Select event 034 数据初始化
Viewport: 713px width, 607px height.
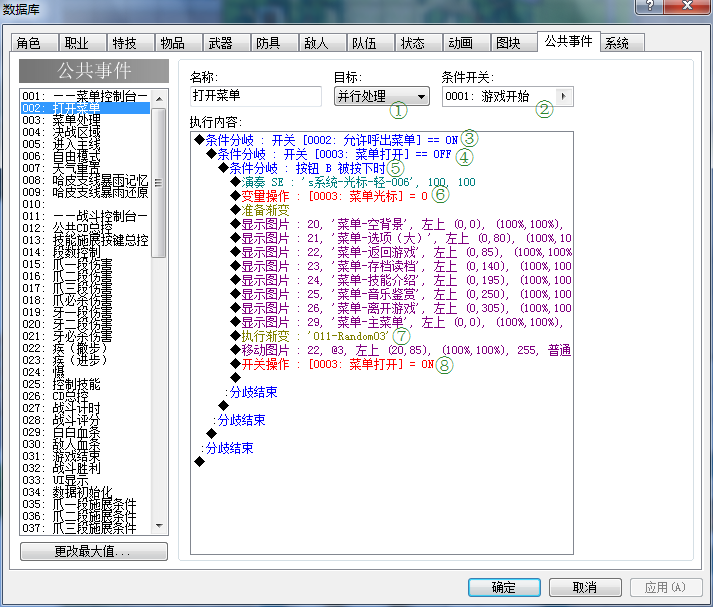[x=85, y=492]
